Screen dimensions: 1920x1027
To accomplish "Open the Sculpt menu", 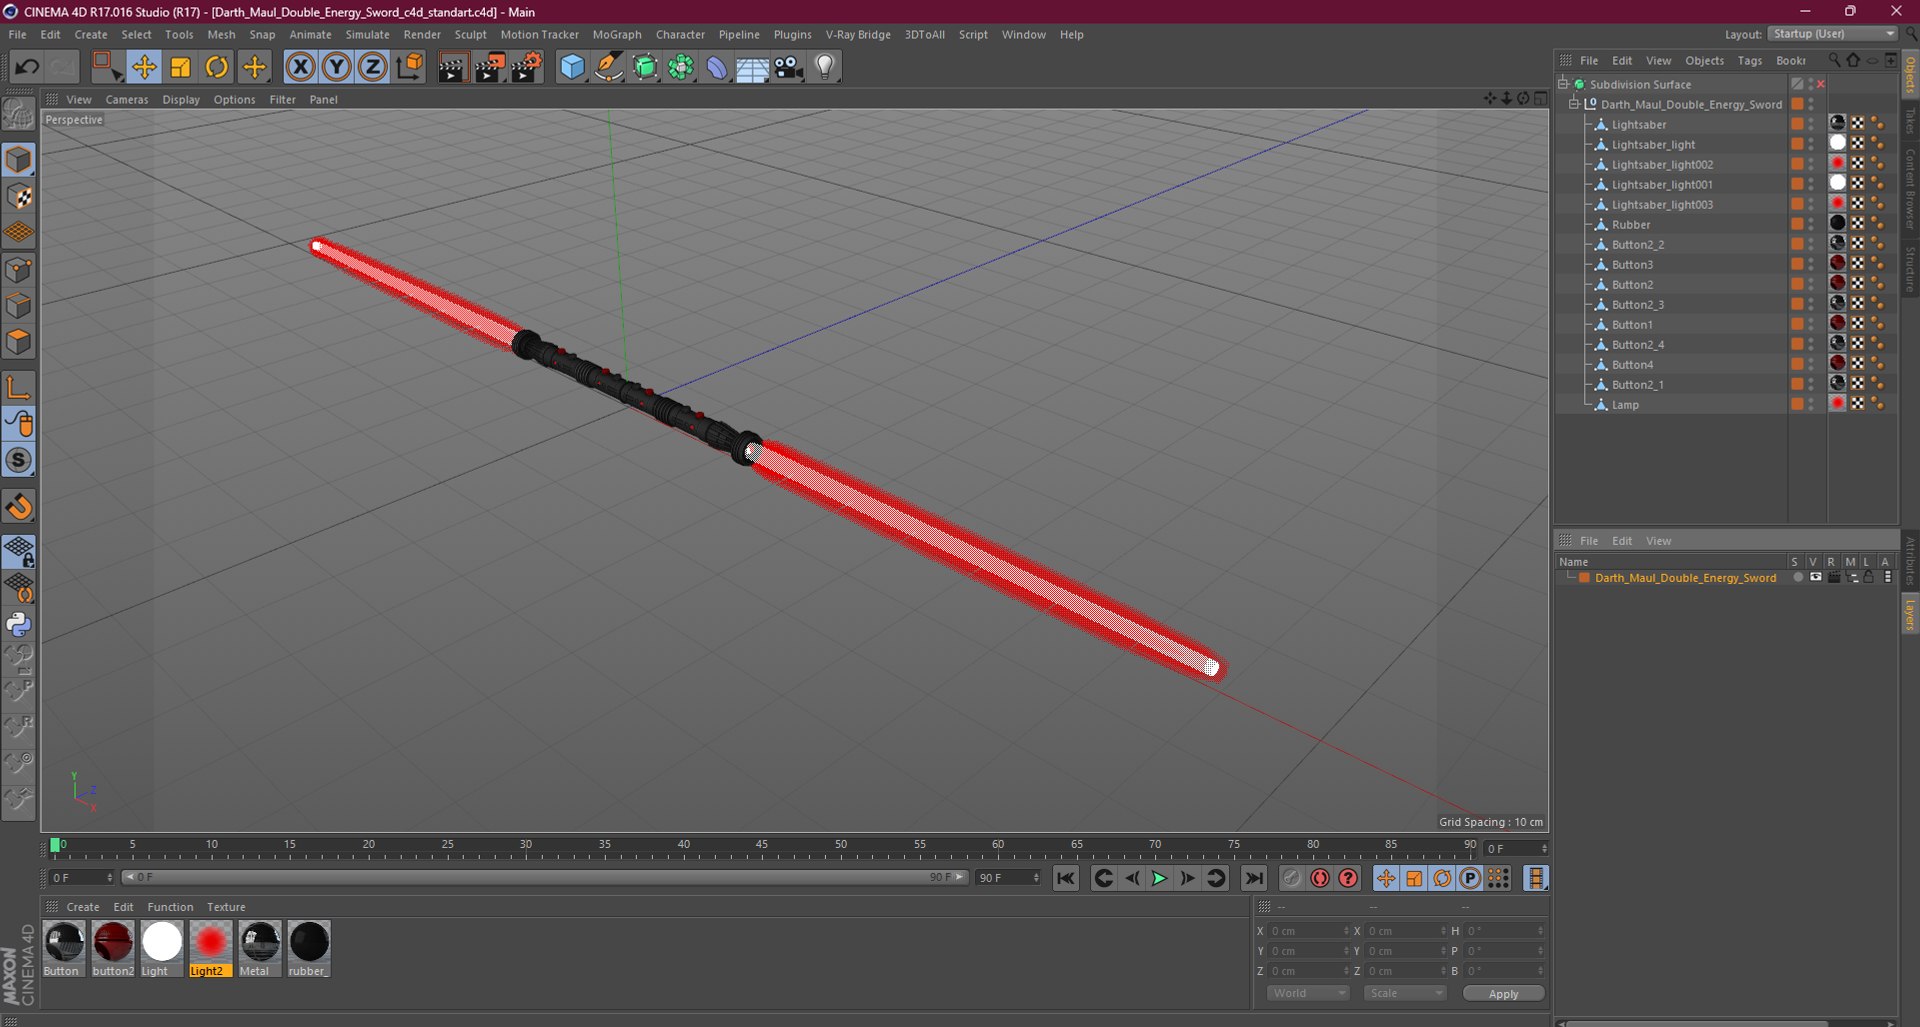I will tap(470, 34).
